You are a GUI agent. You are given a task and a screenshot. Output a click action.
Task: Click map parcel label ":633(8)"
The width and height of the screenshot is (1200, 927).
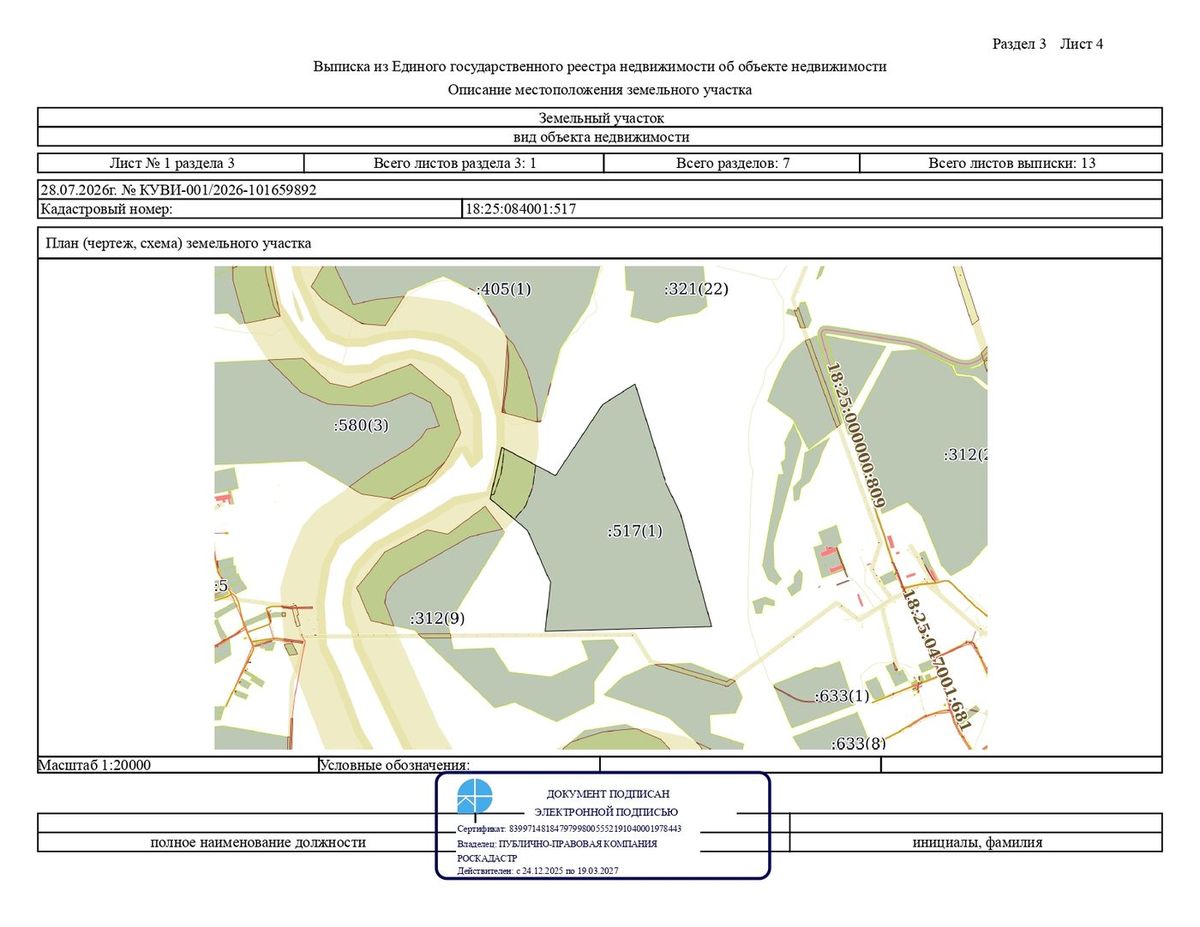pyautogui.click(x=858, y=743)
